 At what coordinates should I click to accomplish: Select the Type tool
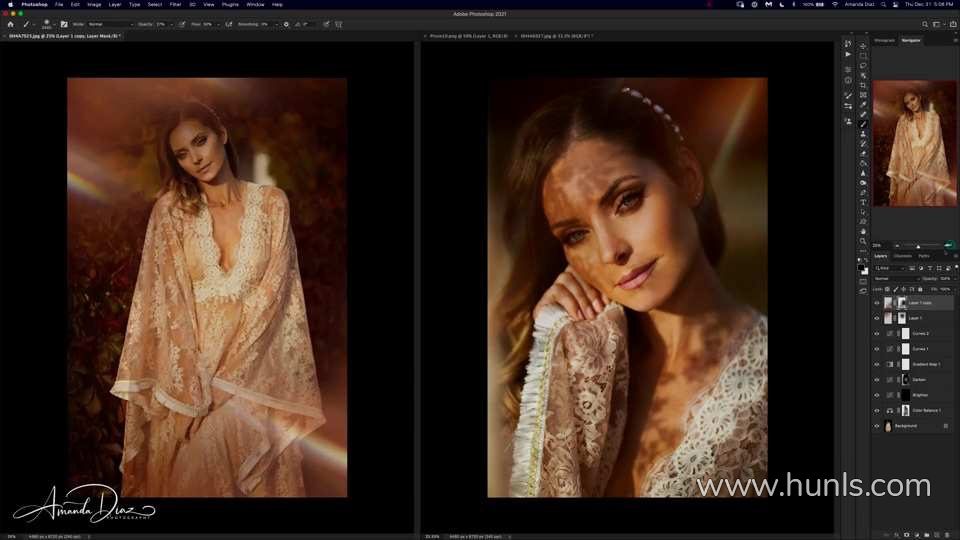pyautogui.click(x=863, y=203)
